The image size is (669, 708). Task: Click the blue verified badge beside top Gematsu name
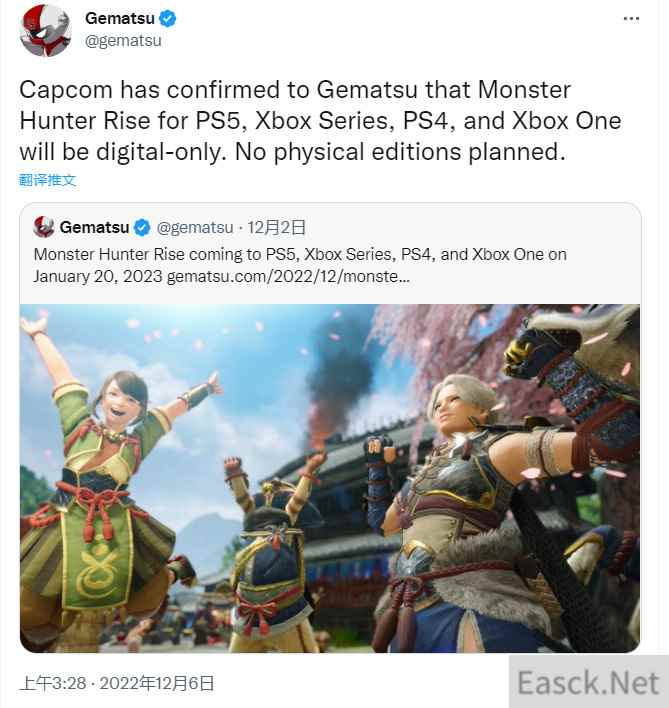167,19
